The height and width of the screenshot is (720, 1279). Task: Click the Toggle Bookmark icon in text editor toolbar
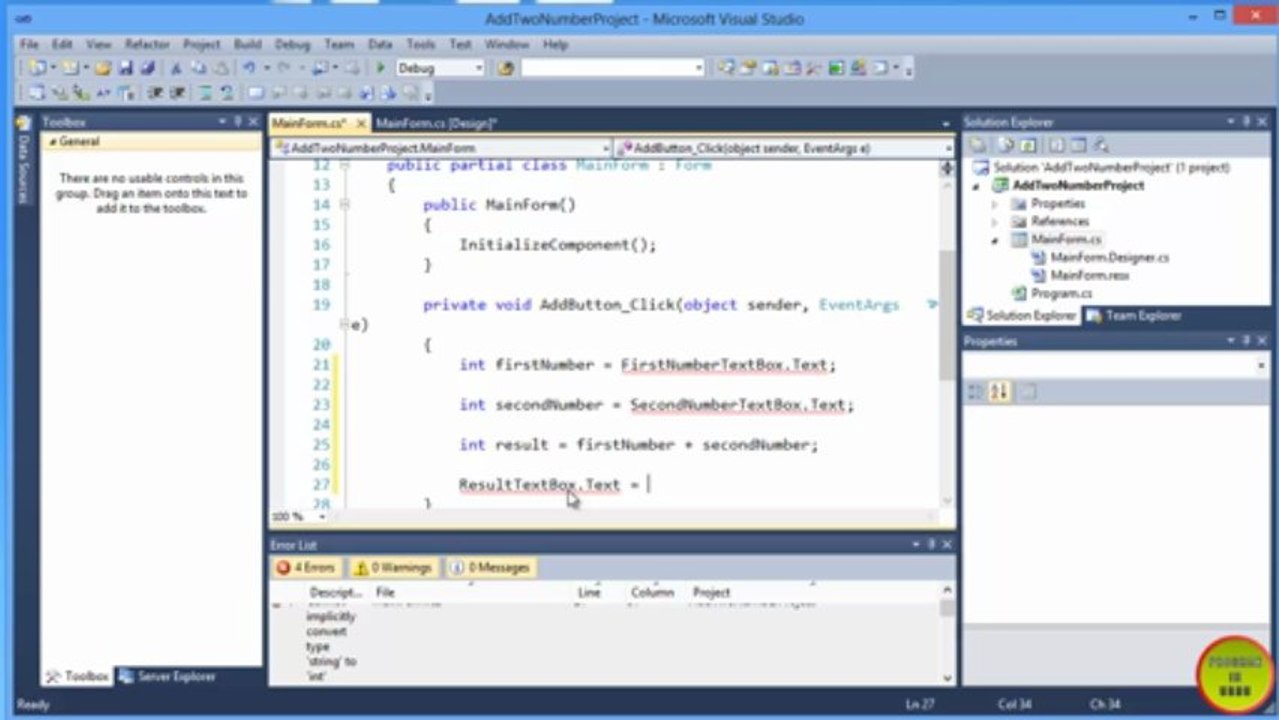tap(255, 93)
